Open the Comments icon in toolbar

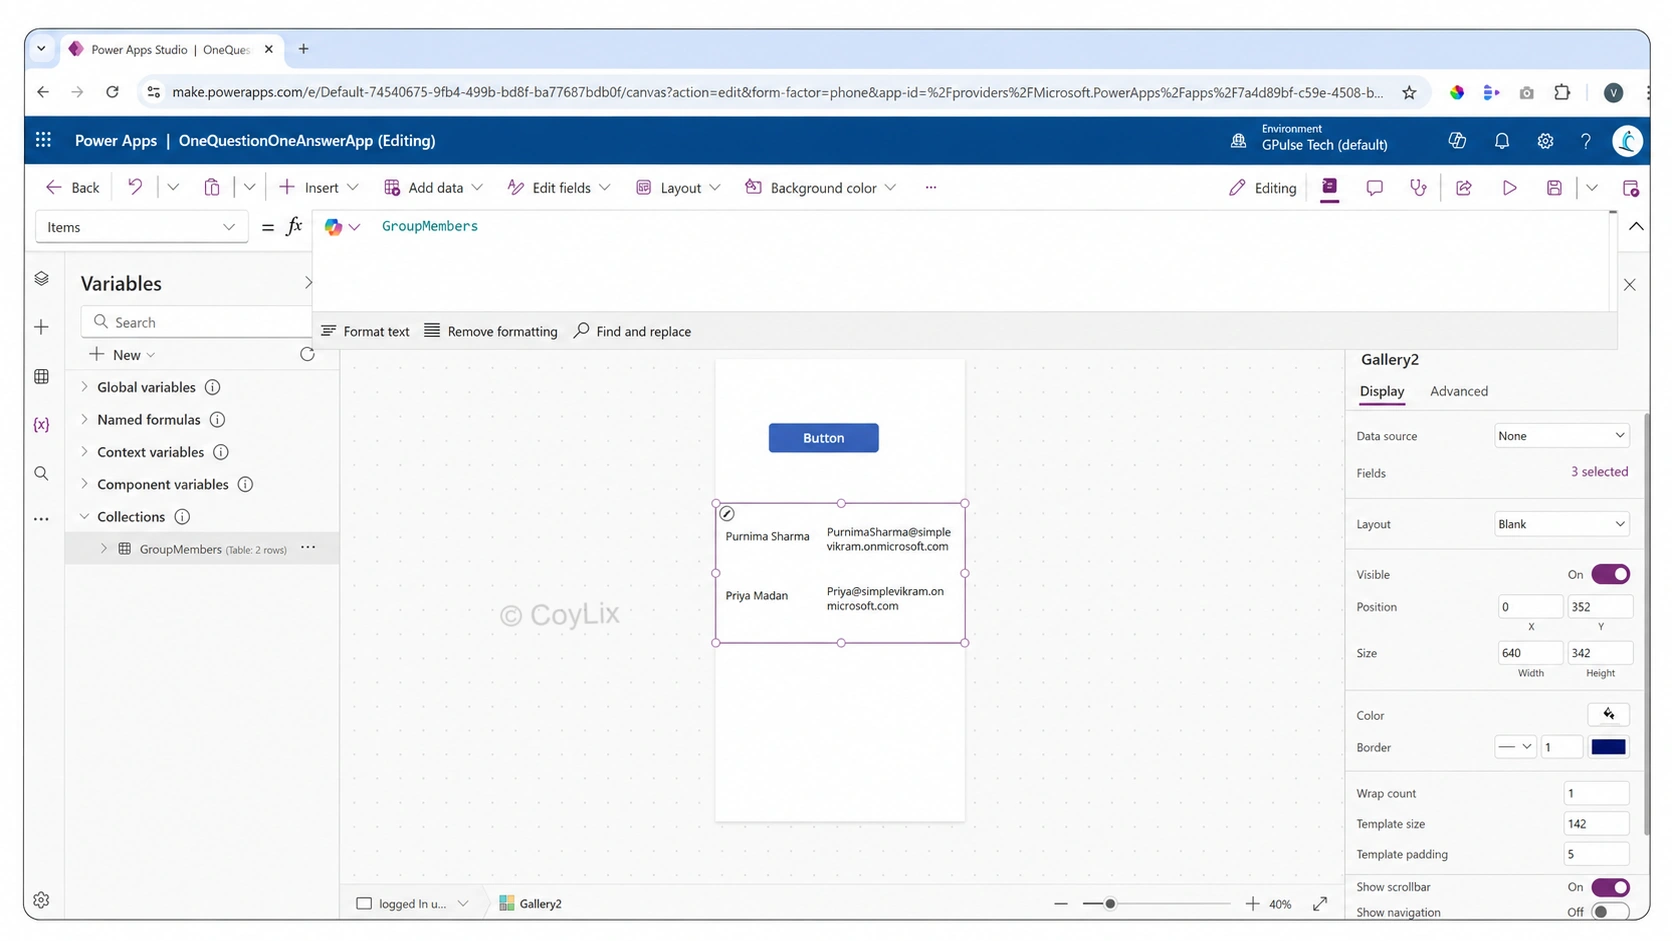pyautogui.click(x=1374, y=188)
